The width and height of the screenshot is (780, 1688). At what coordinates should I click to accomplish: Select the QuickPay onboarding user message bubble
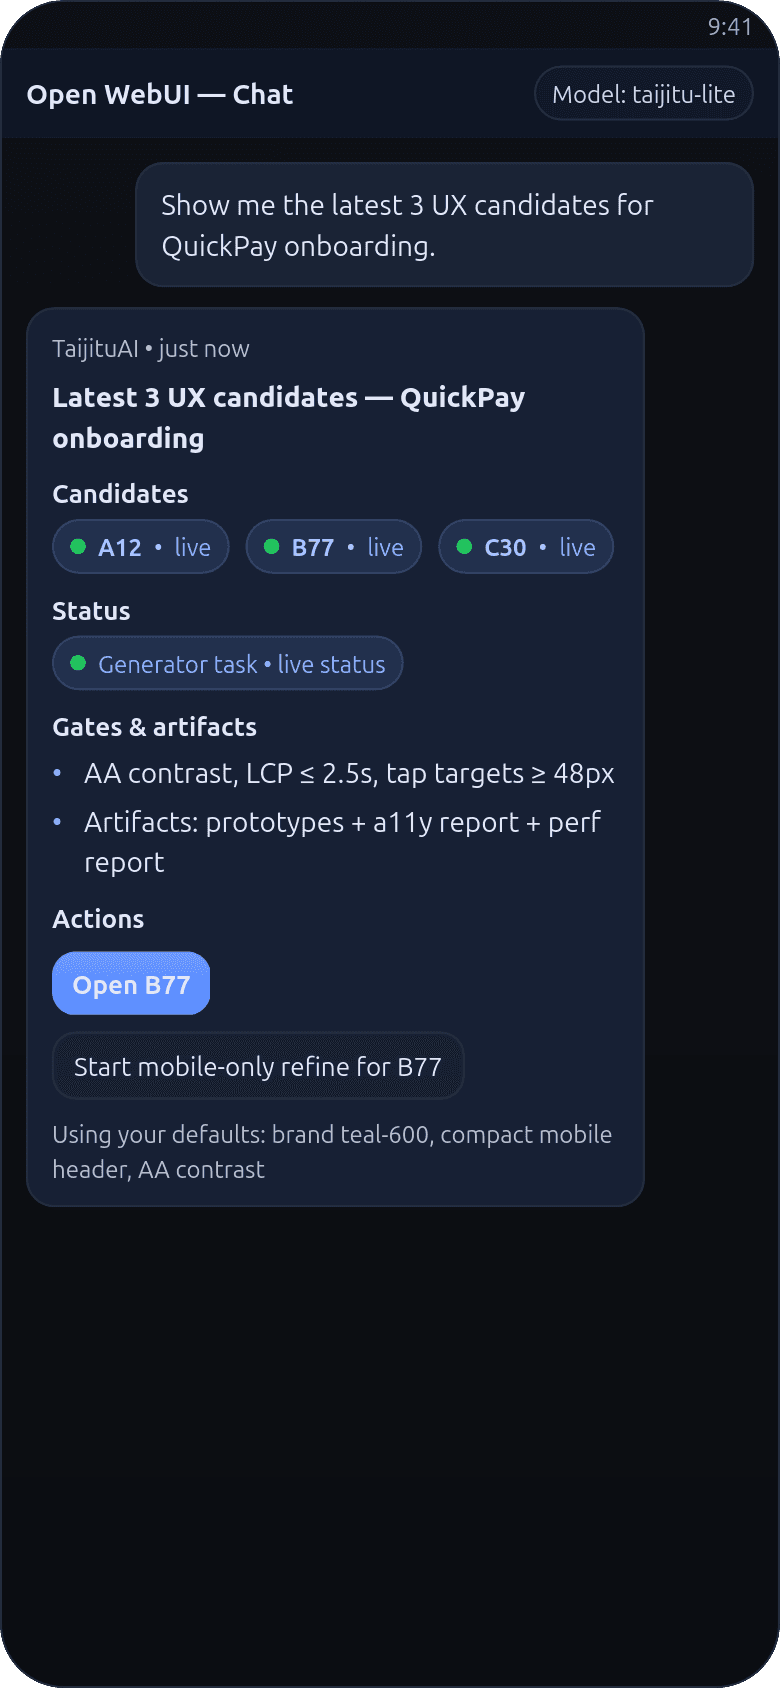click(x=444, y=225)
